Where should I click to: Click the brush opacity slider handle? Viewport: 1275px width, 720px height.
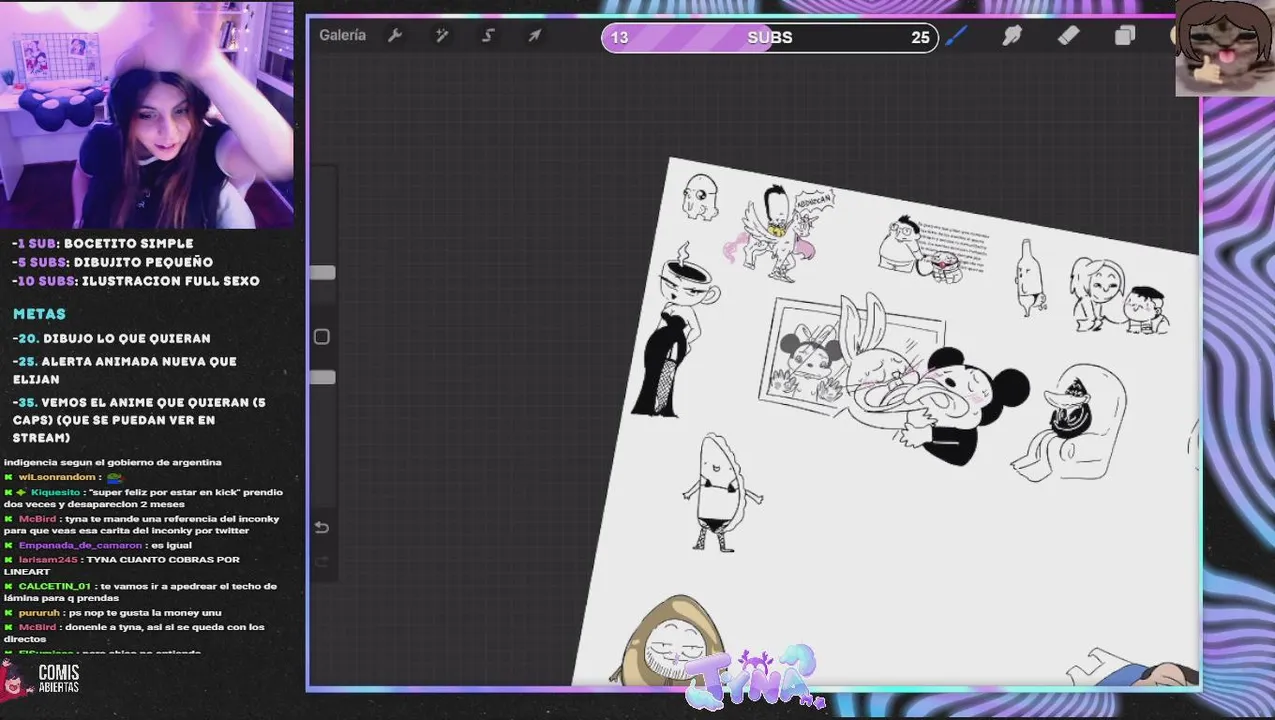[x=322, y=377]
